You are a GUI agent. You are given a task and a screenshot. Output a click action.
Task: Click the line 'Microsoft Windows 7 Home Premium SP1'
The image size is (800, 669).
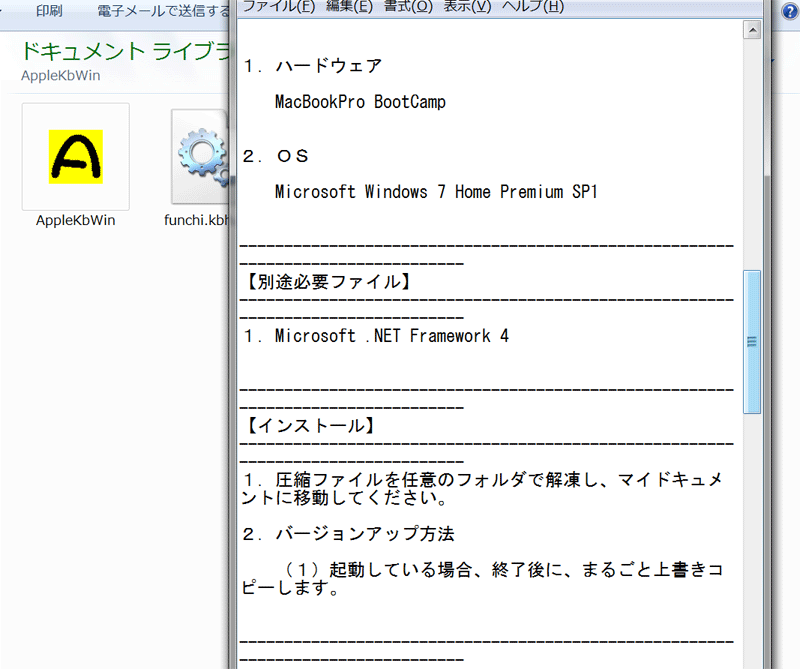tap(436, 192)
